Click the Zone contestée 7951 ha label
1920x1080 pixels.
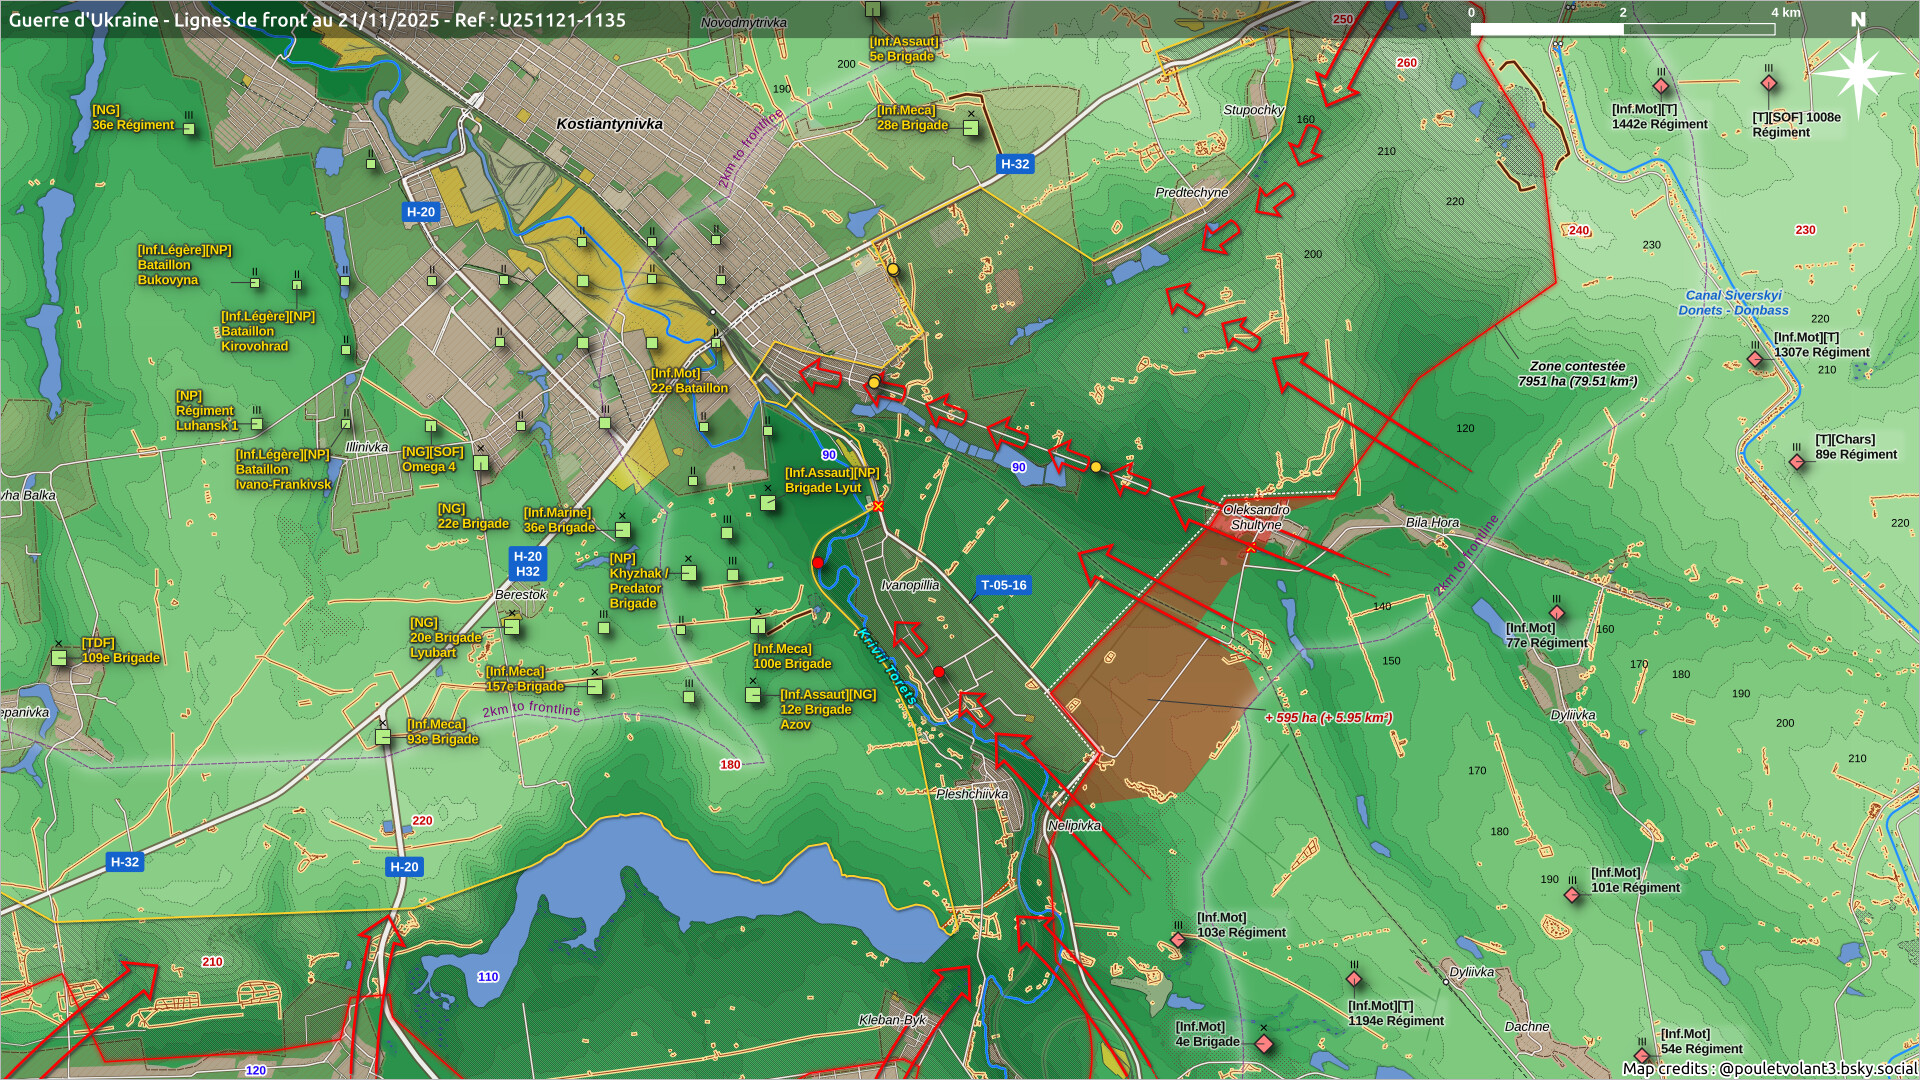pos(1577,374)
